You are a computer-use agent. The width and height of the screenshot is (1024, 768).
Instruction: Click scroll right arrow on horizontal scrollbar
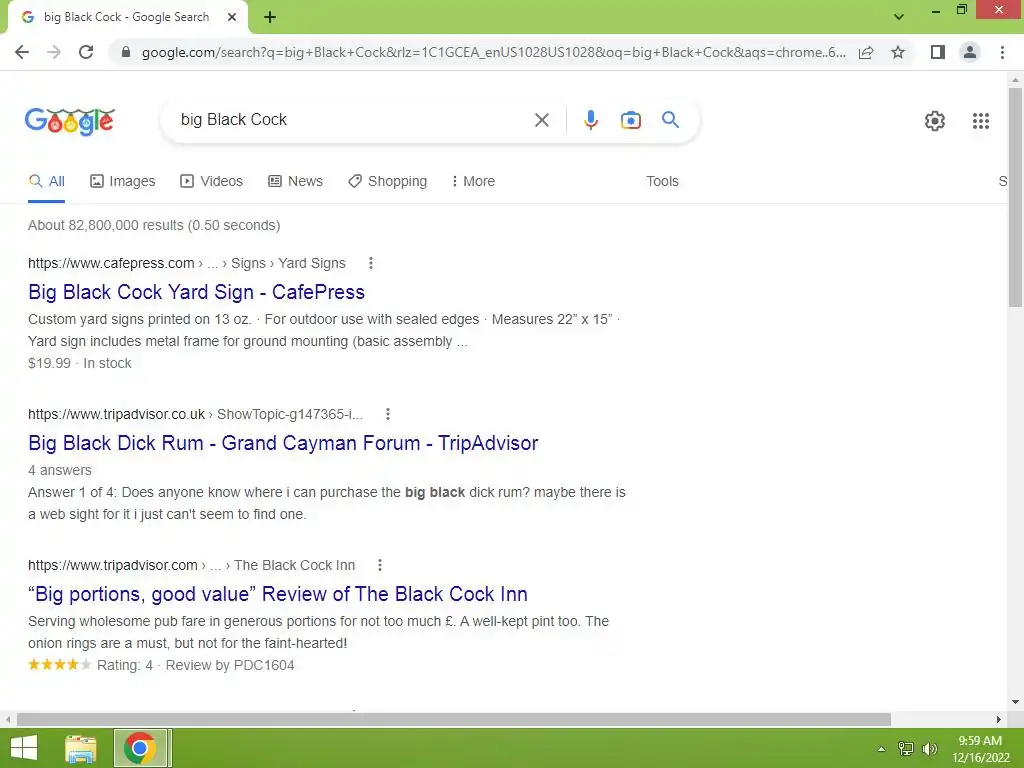coord(998,720)
